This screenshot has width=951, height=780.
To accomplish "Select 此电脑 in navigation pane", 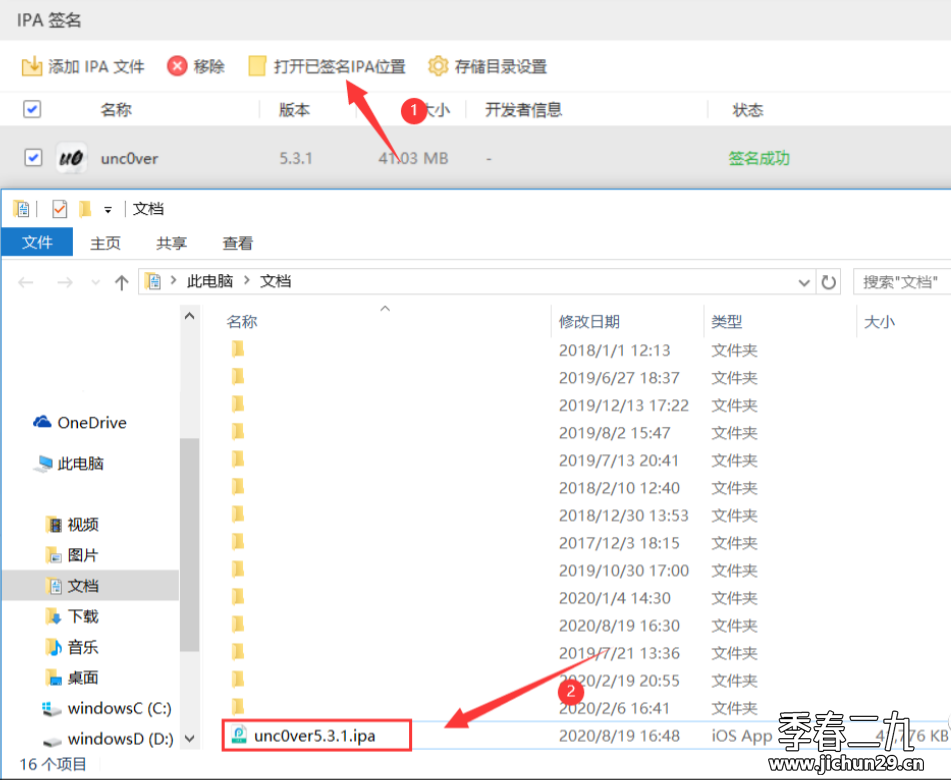I will click(x=68, y=464).
